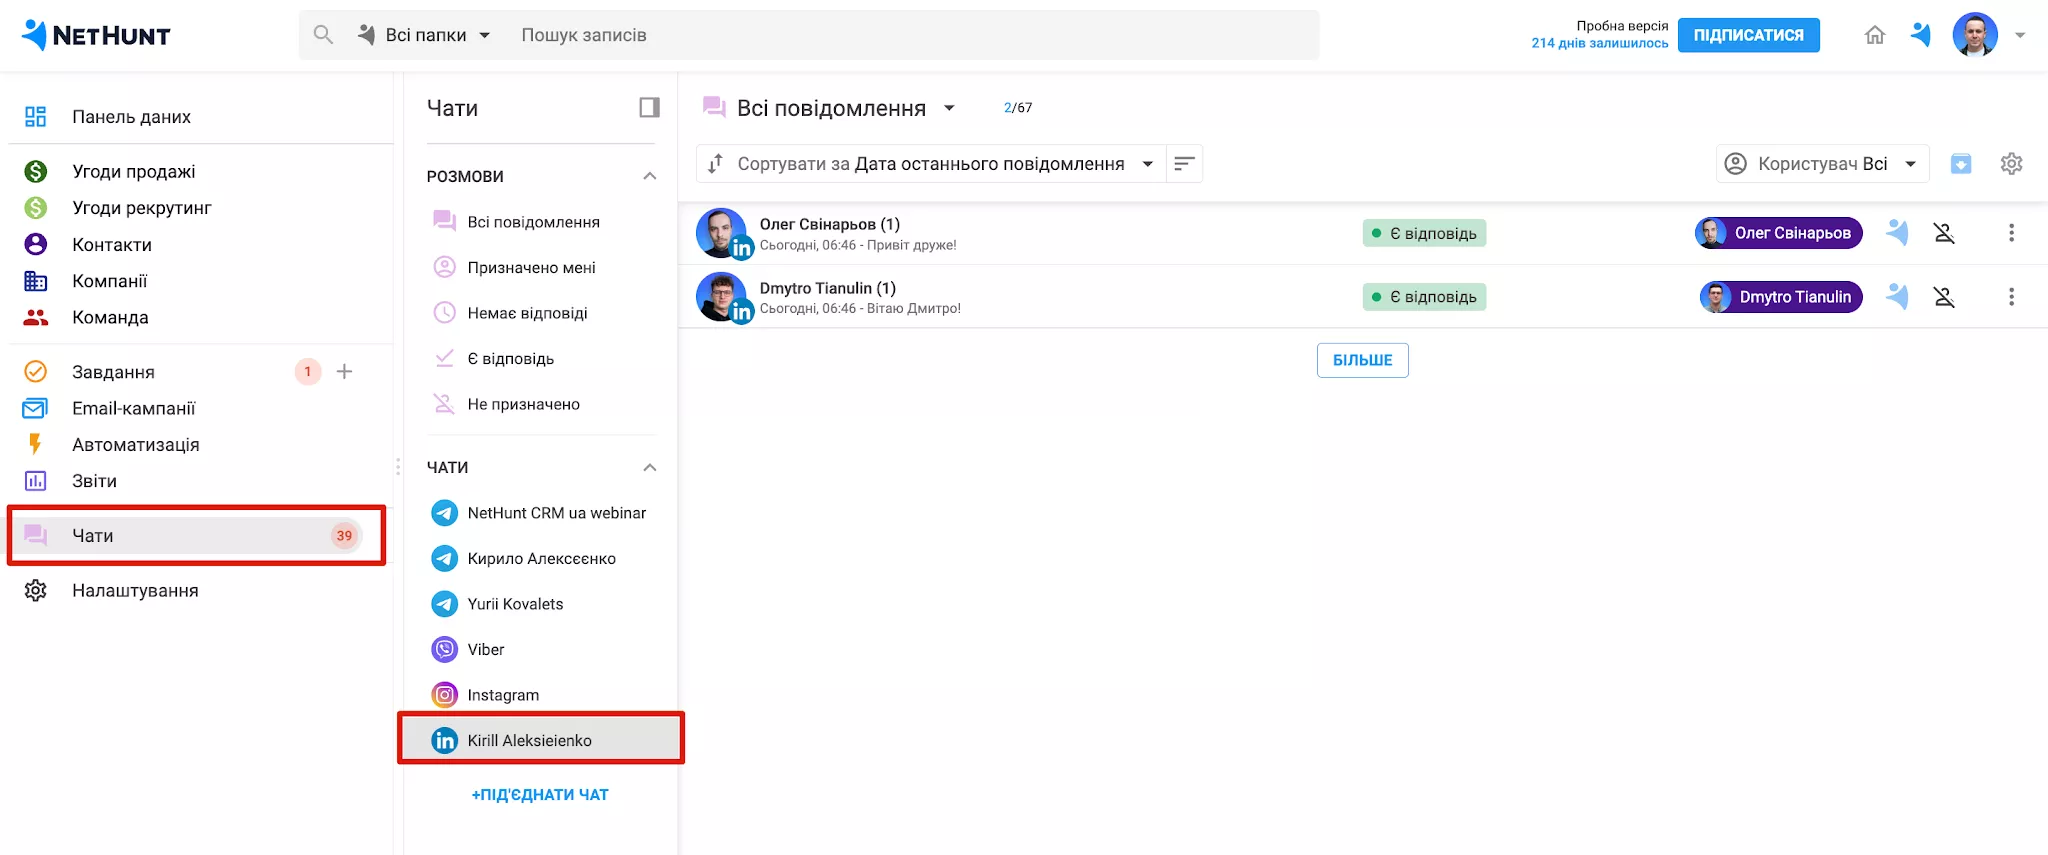Screen dimensions: 2048x855
Task: Click into the Пошук записів search field
Action: point(915,35)
